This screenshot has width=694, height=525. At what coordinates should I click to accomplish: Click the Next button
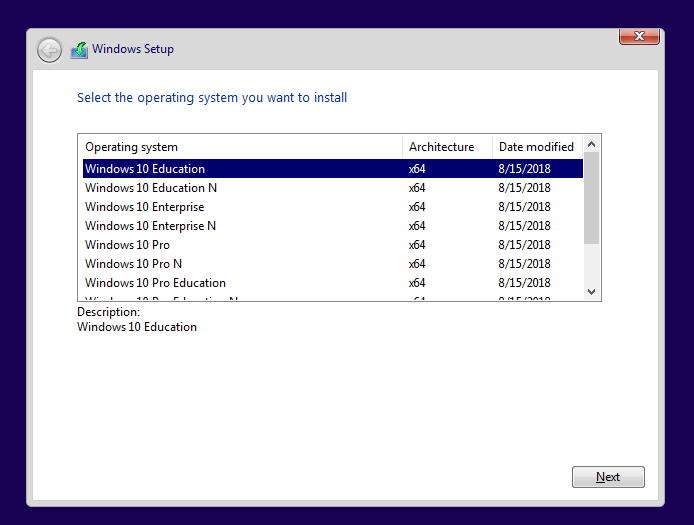(608, 477)
